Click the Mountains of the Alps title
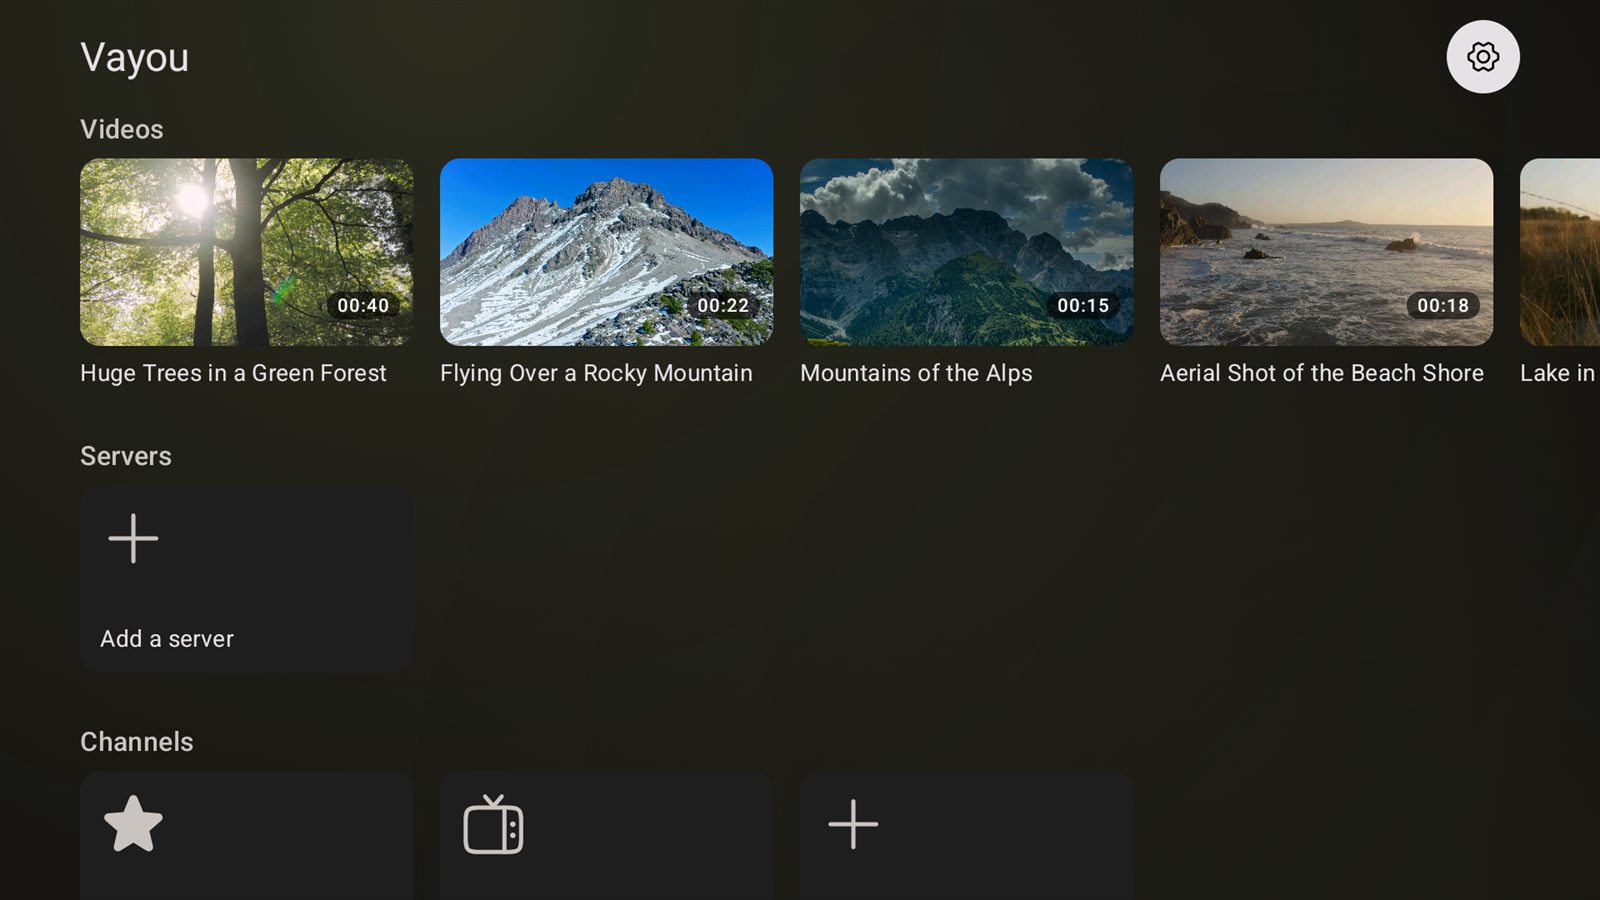The width and height of the screenshot is (1600, 900). tap(916, 373)
